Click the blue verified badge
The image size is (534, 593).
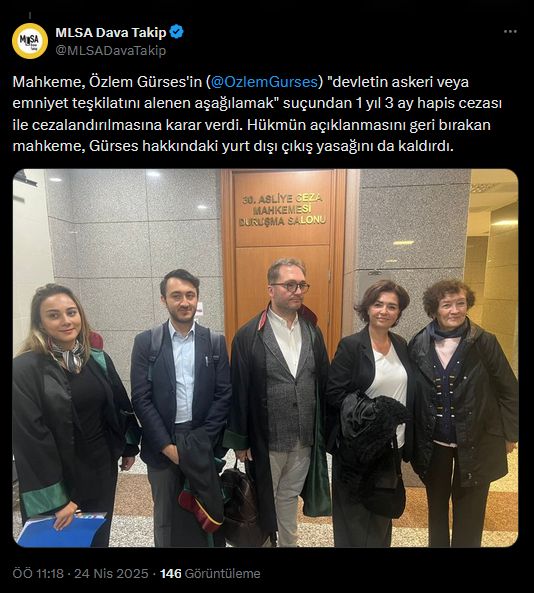click(x=176, y=32)
